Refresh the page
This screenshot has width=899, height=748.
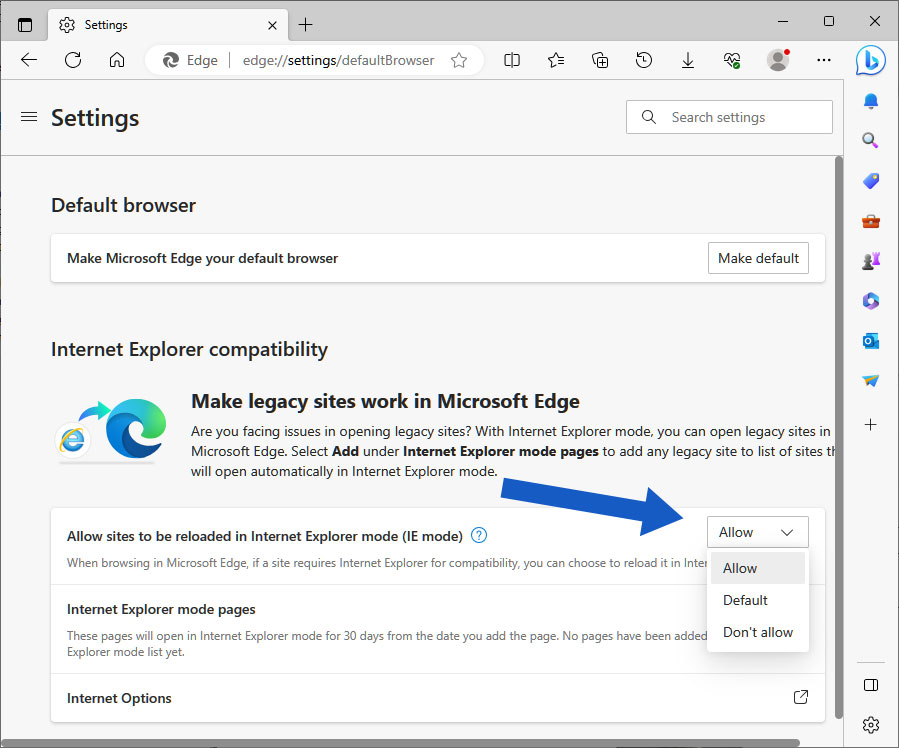tap(73, 60)
